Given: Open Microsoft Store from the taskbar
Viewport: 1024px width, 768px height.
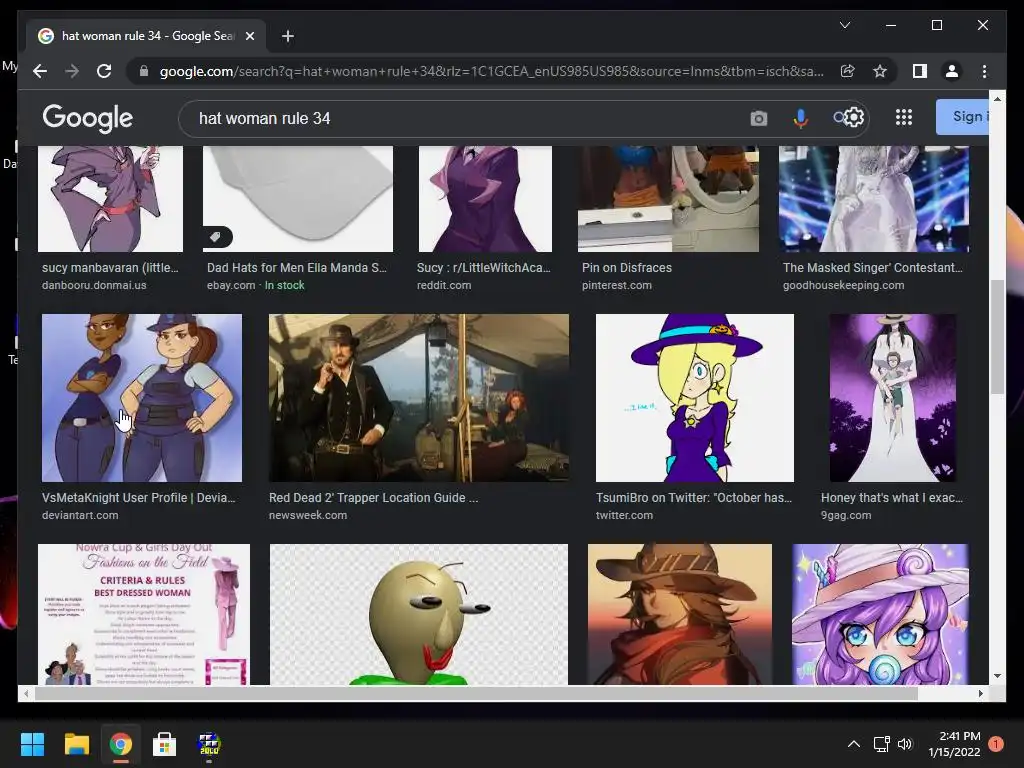Looking at the screenshot, I should click(x=165, y=744).
